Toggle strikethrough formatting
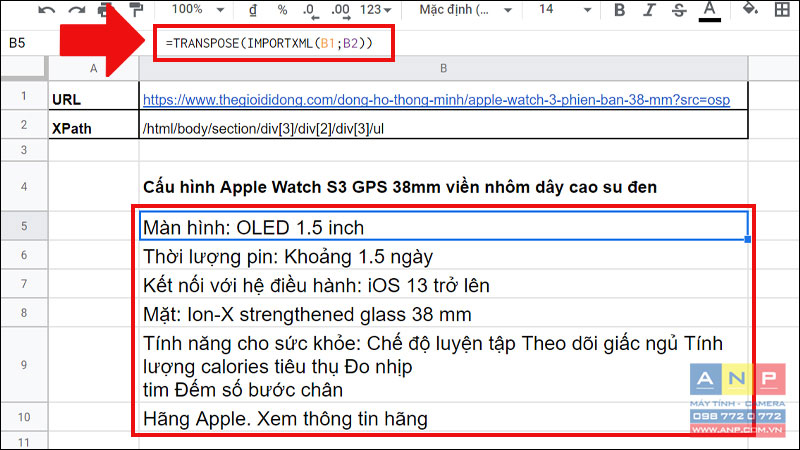The image size is (800, 450). tap(679, 10)
